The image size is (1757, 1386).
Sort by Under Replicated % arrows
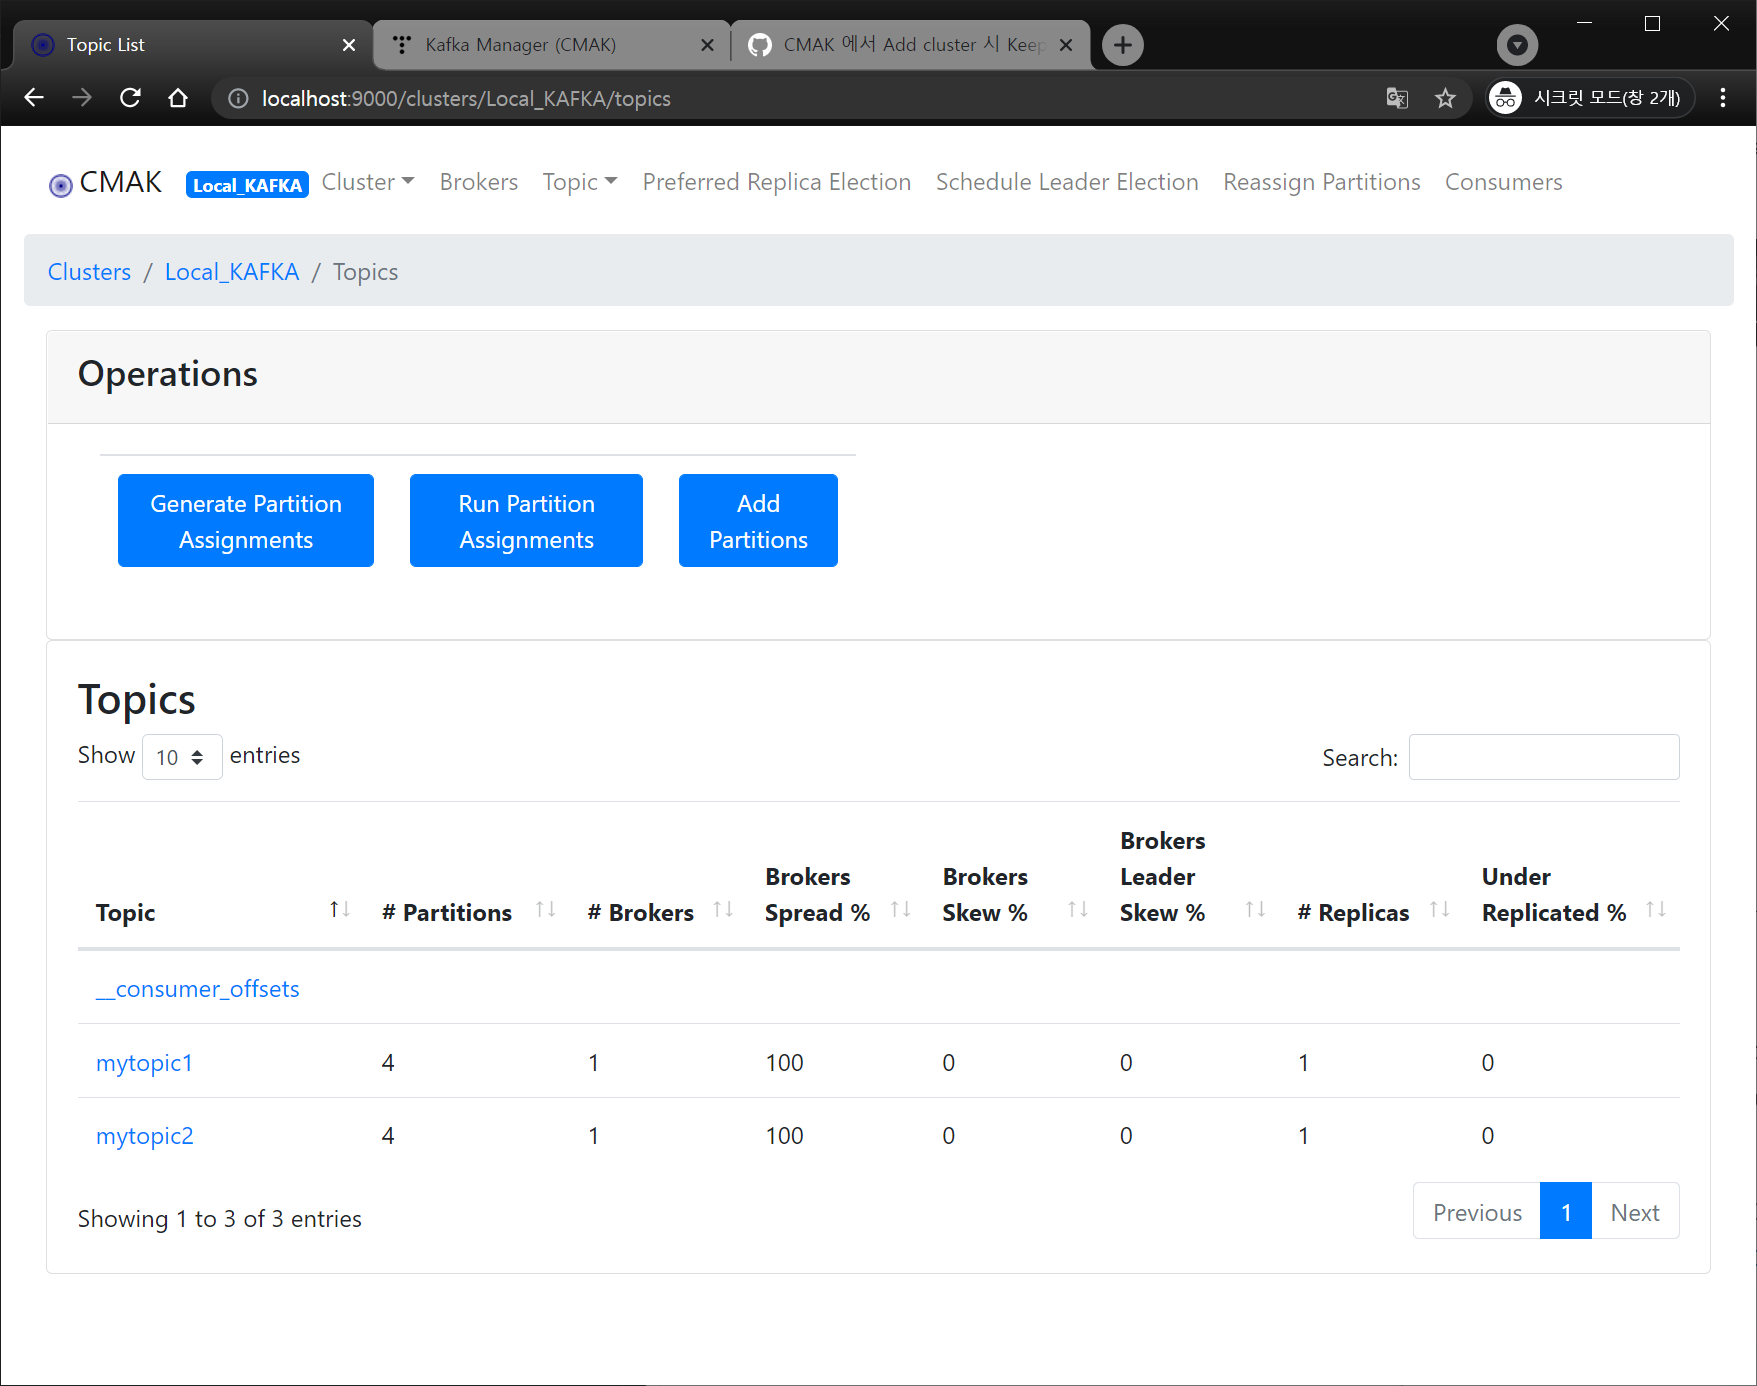coord(1656,909)
